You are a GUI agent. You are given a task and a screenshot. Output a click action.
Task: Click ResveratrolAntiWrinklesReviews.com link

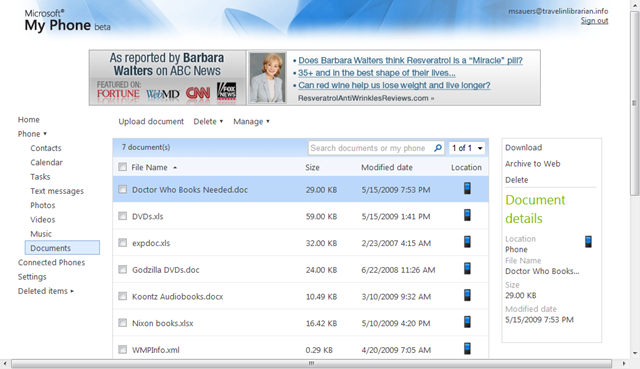click(366, 98)
